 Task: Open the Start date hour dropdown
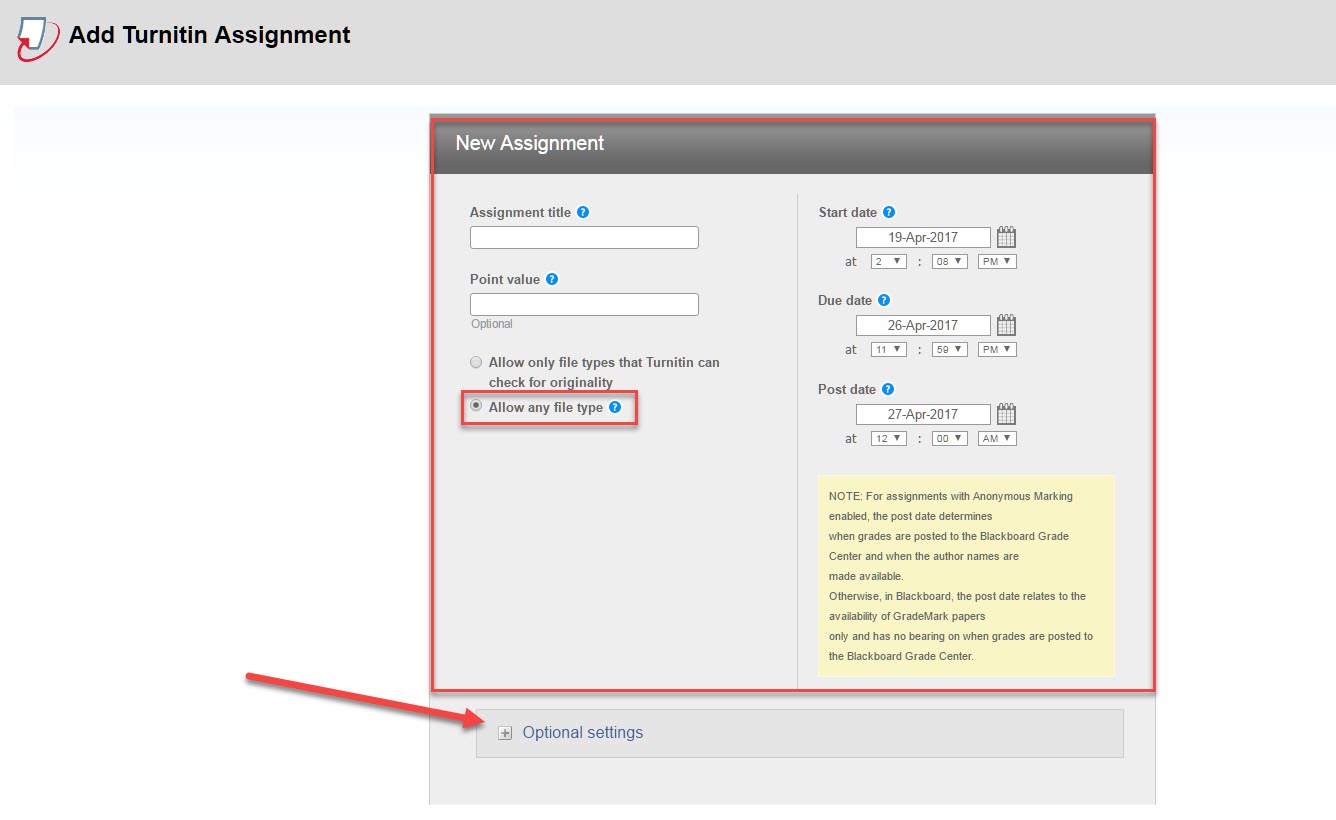point(887,261)
